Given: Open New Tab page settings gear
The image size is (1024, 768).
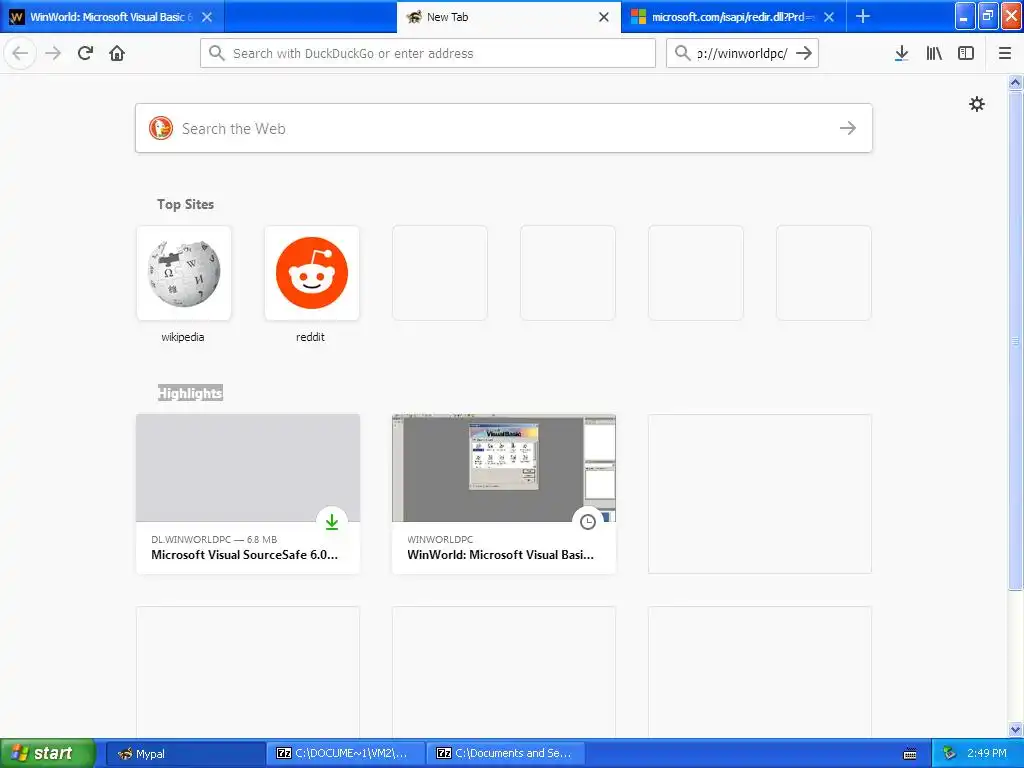Looking at the screenshot, I should click(x=976, y=104).
